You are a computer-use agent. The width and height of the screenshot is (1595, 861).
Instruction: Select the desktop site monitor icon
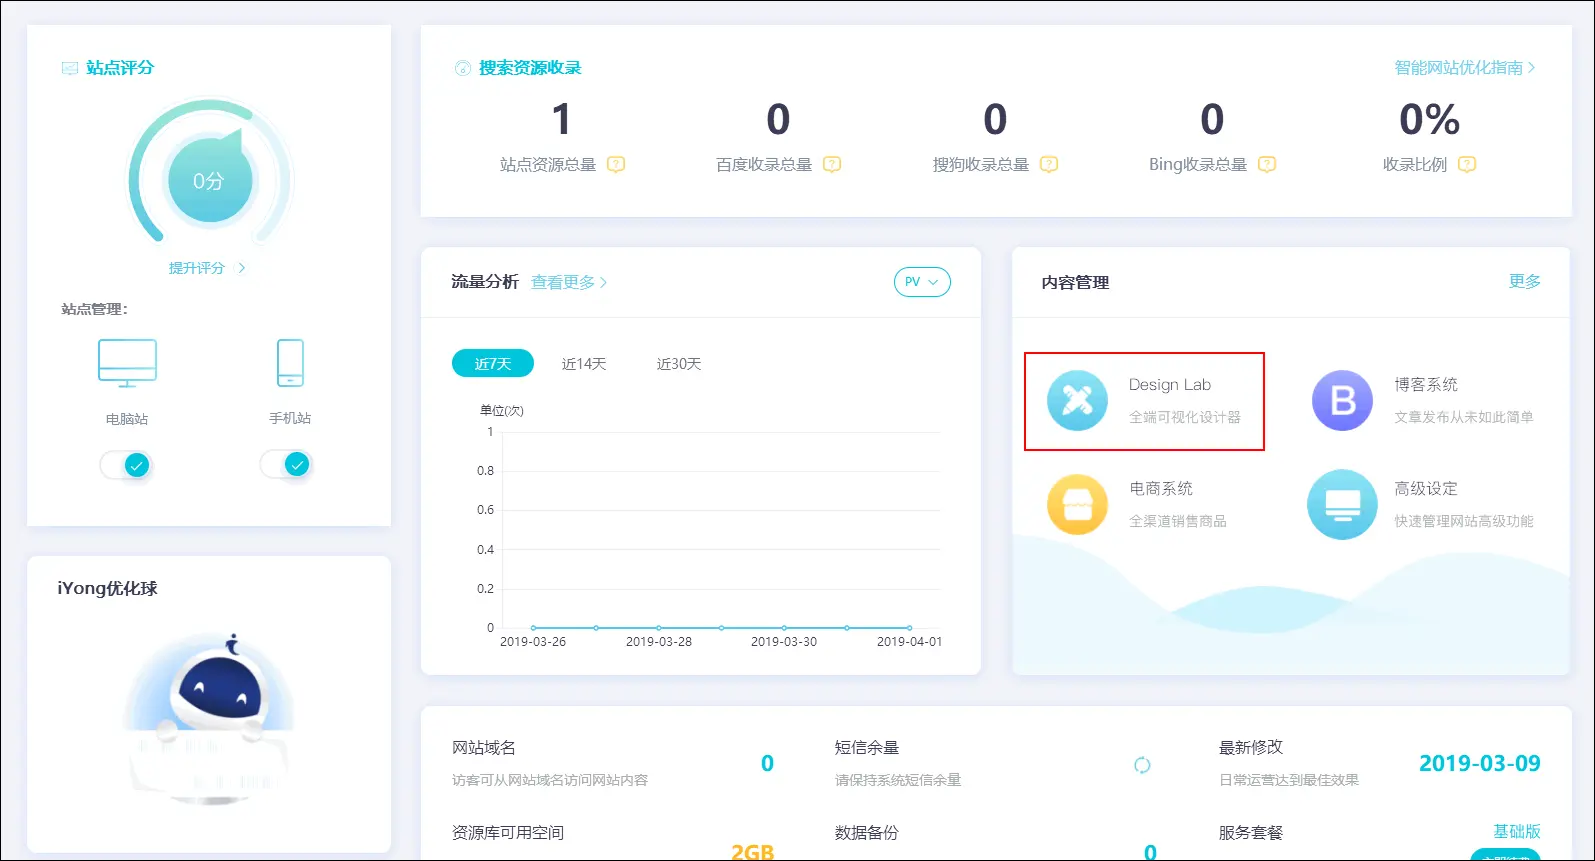[x=127, y=363]
